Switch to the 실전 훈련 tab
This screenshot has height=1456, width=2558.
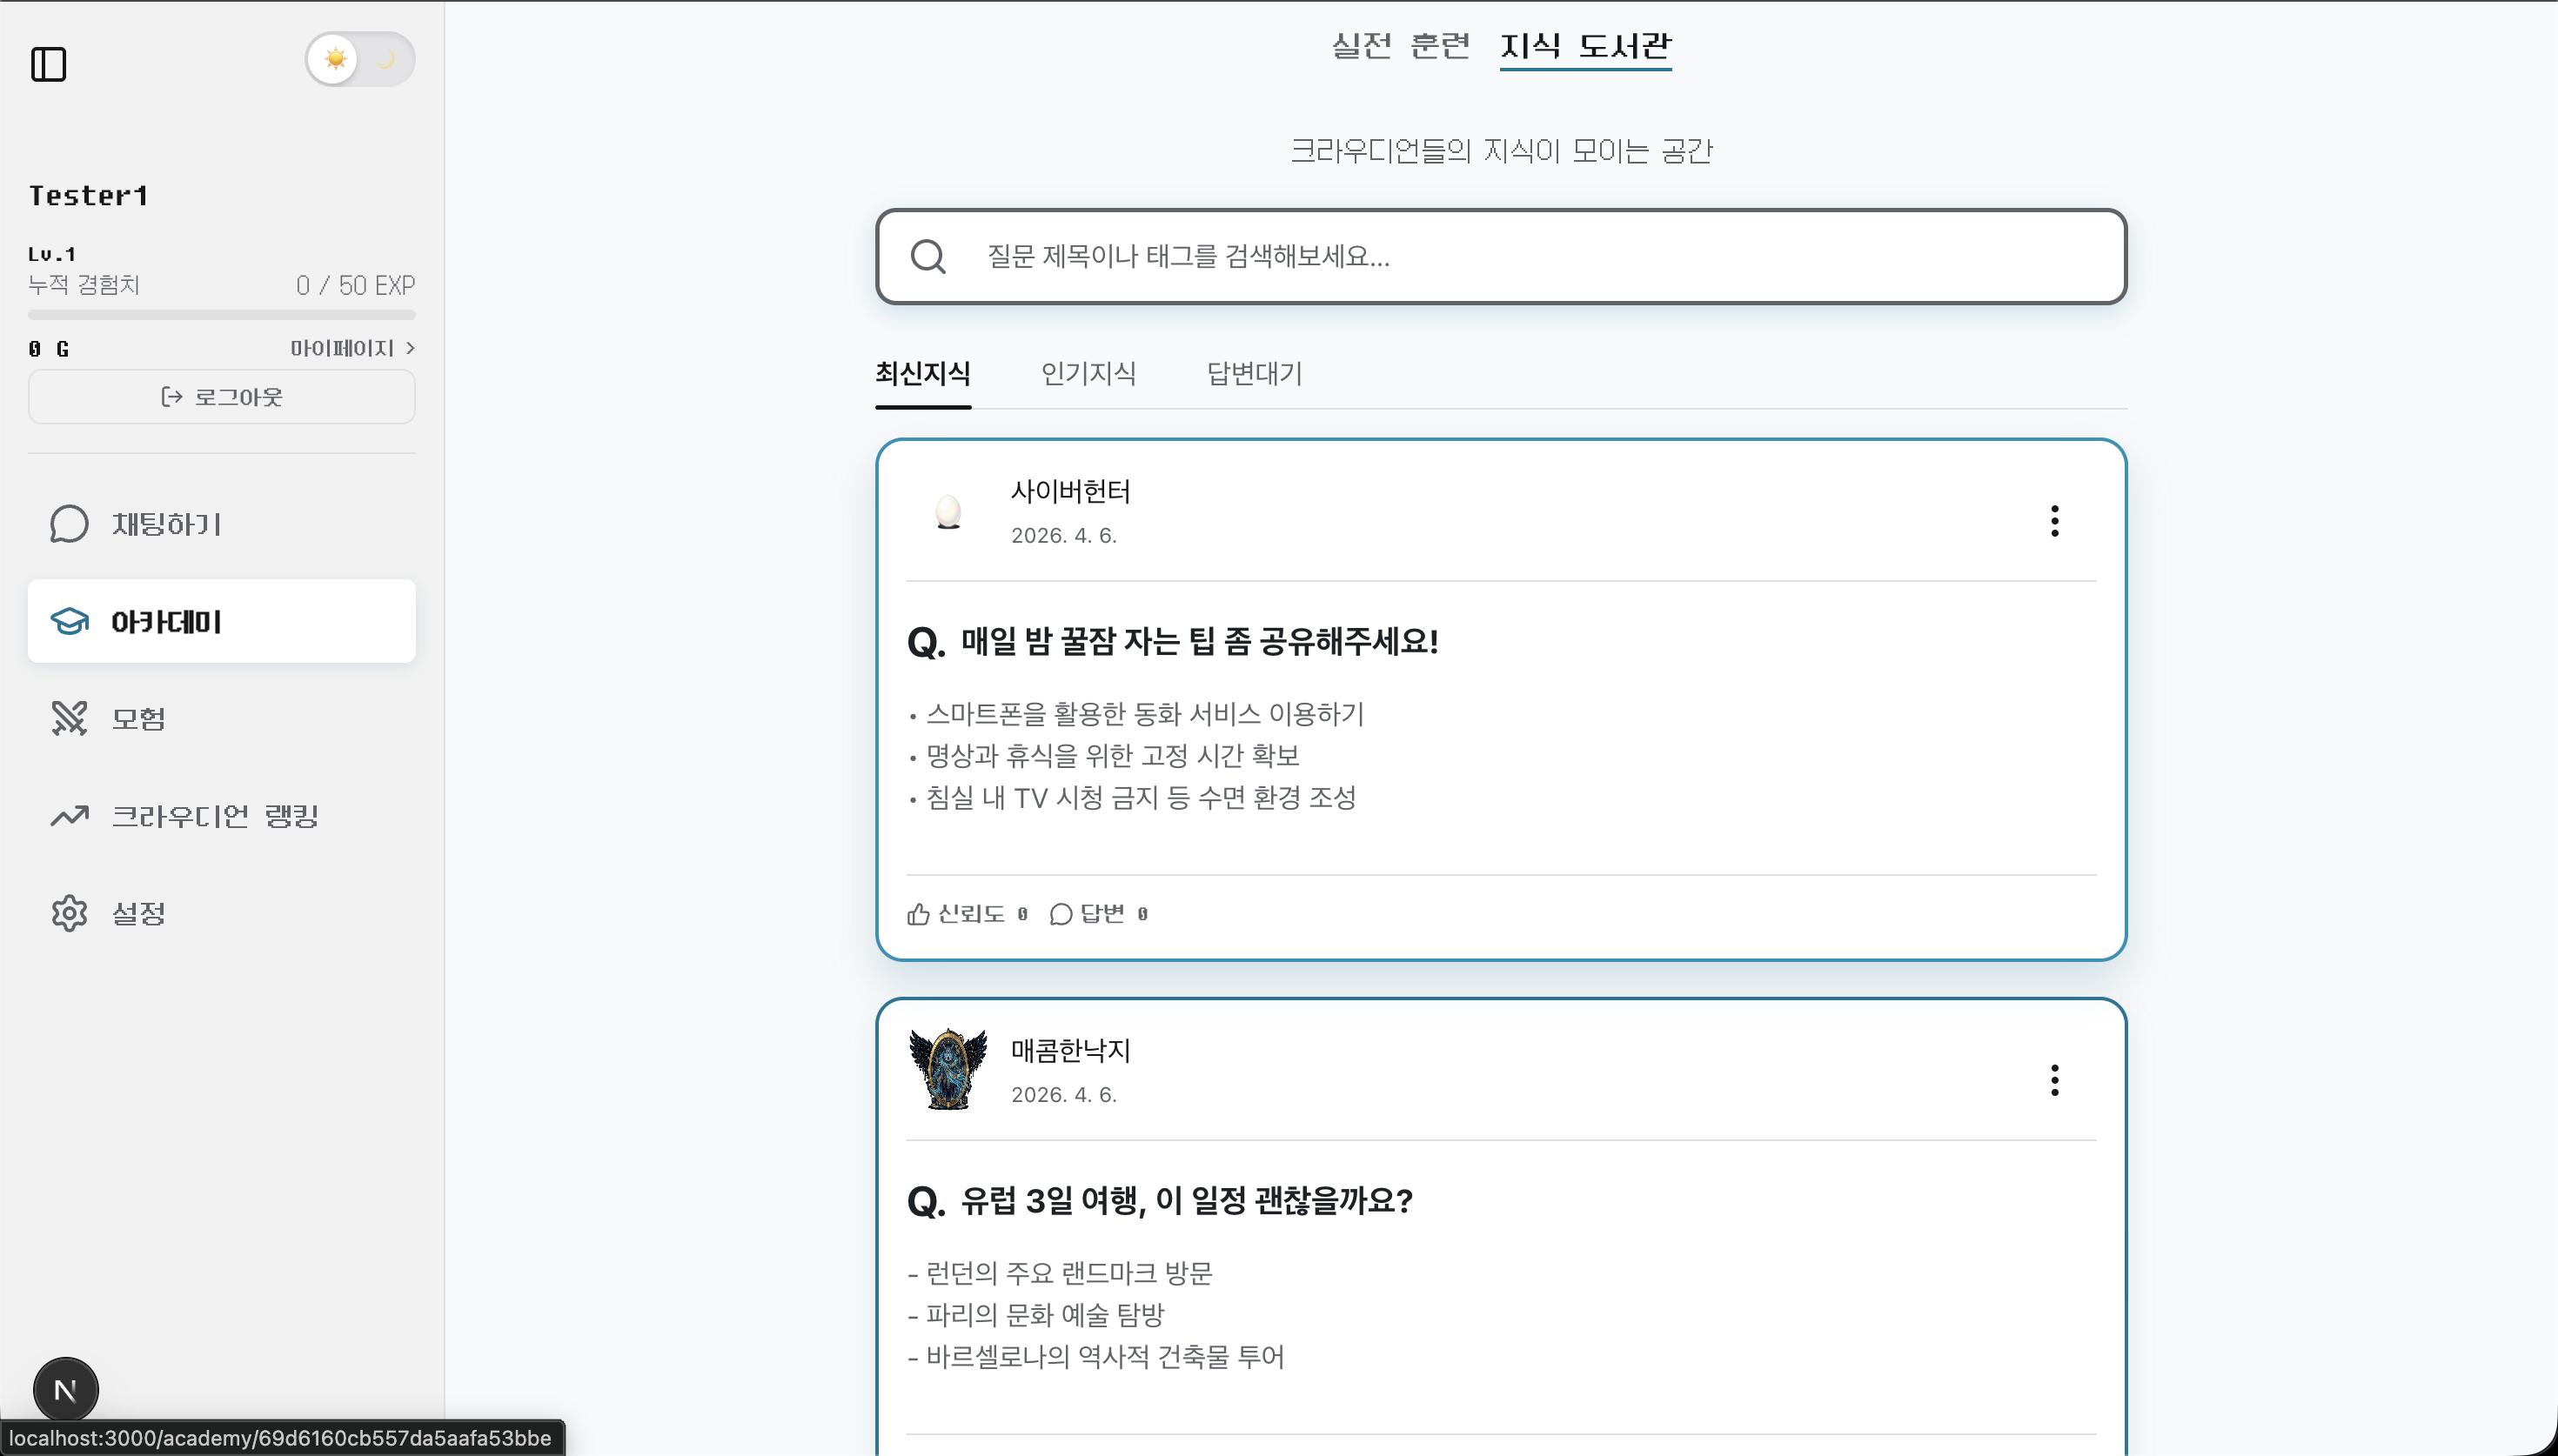1400,46
